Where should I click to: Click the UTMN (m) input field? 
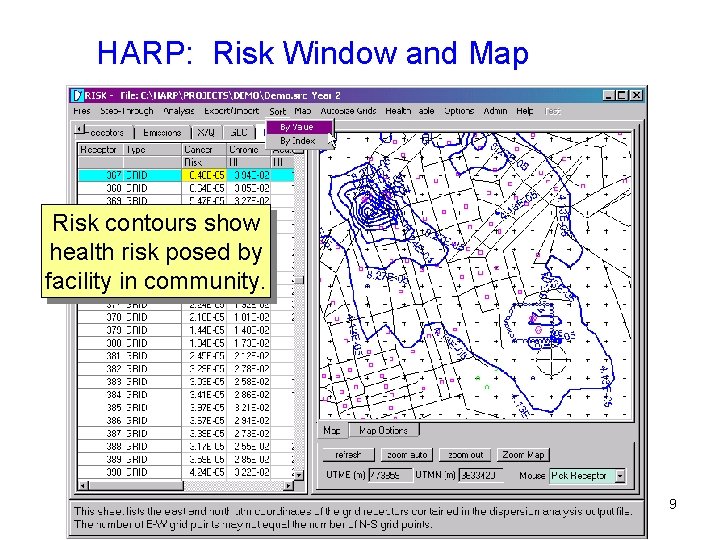tap(481, 475)
